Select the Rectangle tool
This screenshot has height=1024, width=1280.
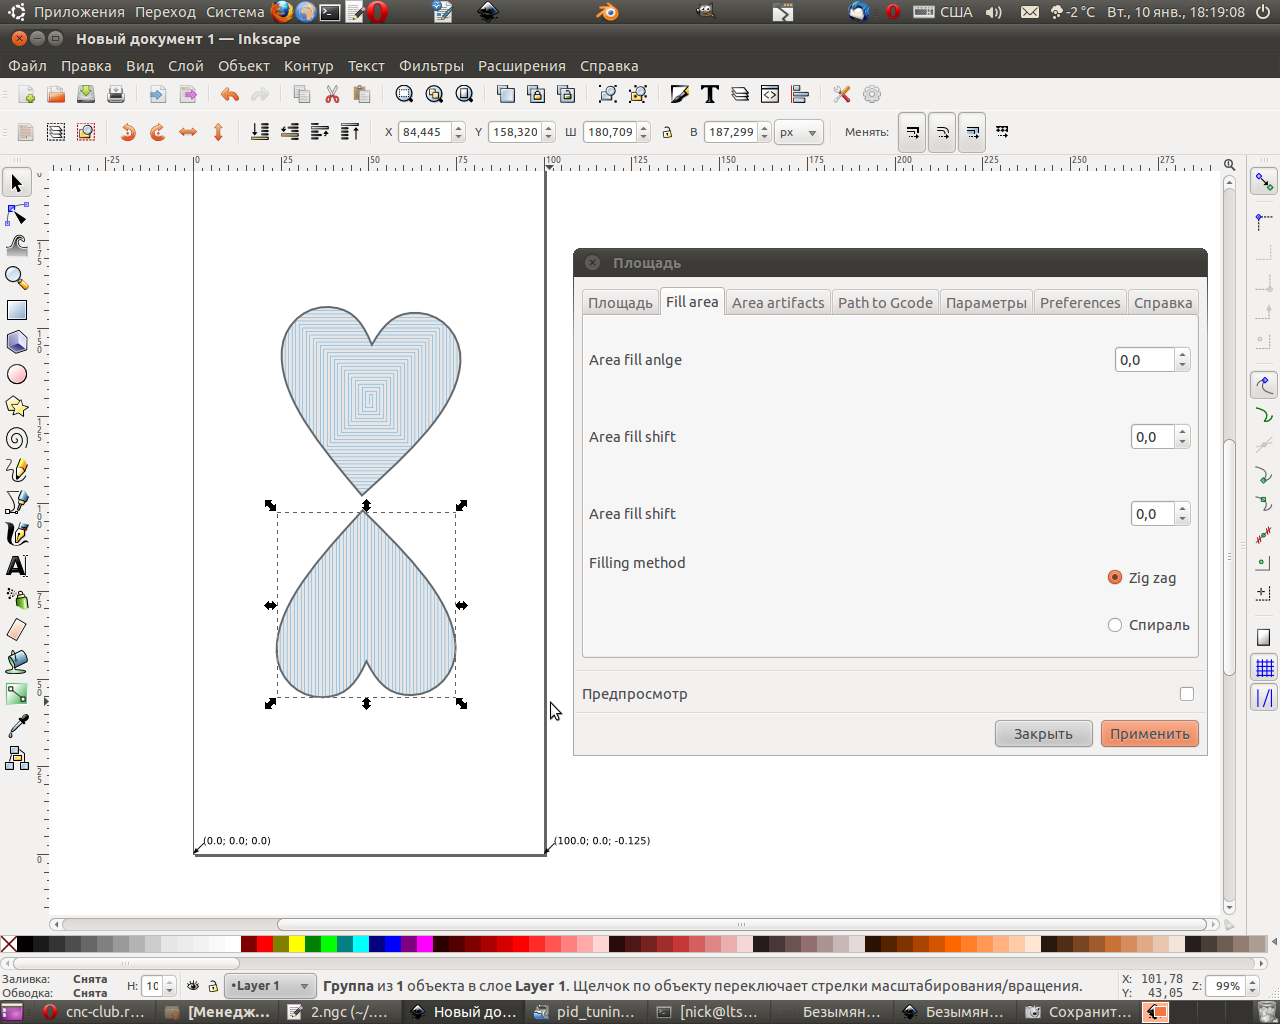click(17, 310)
